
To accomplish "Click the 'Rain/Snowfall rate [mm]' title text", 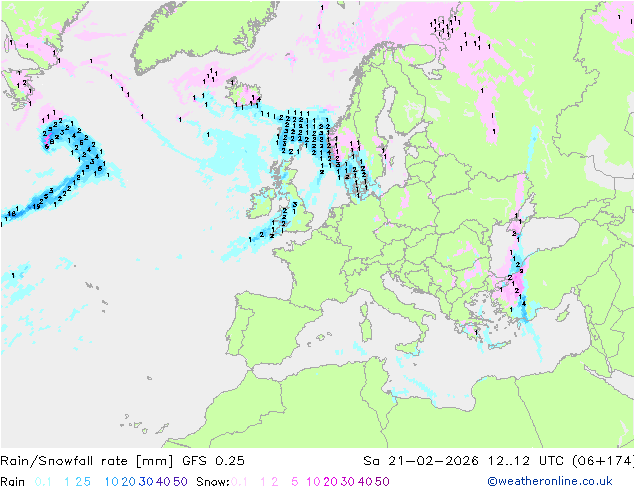I will (x=87, y=461).
